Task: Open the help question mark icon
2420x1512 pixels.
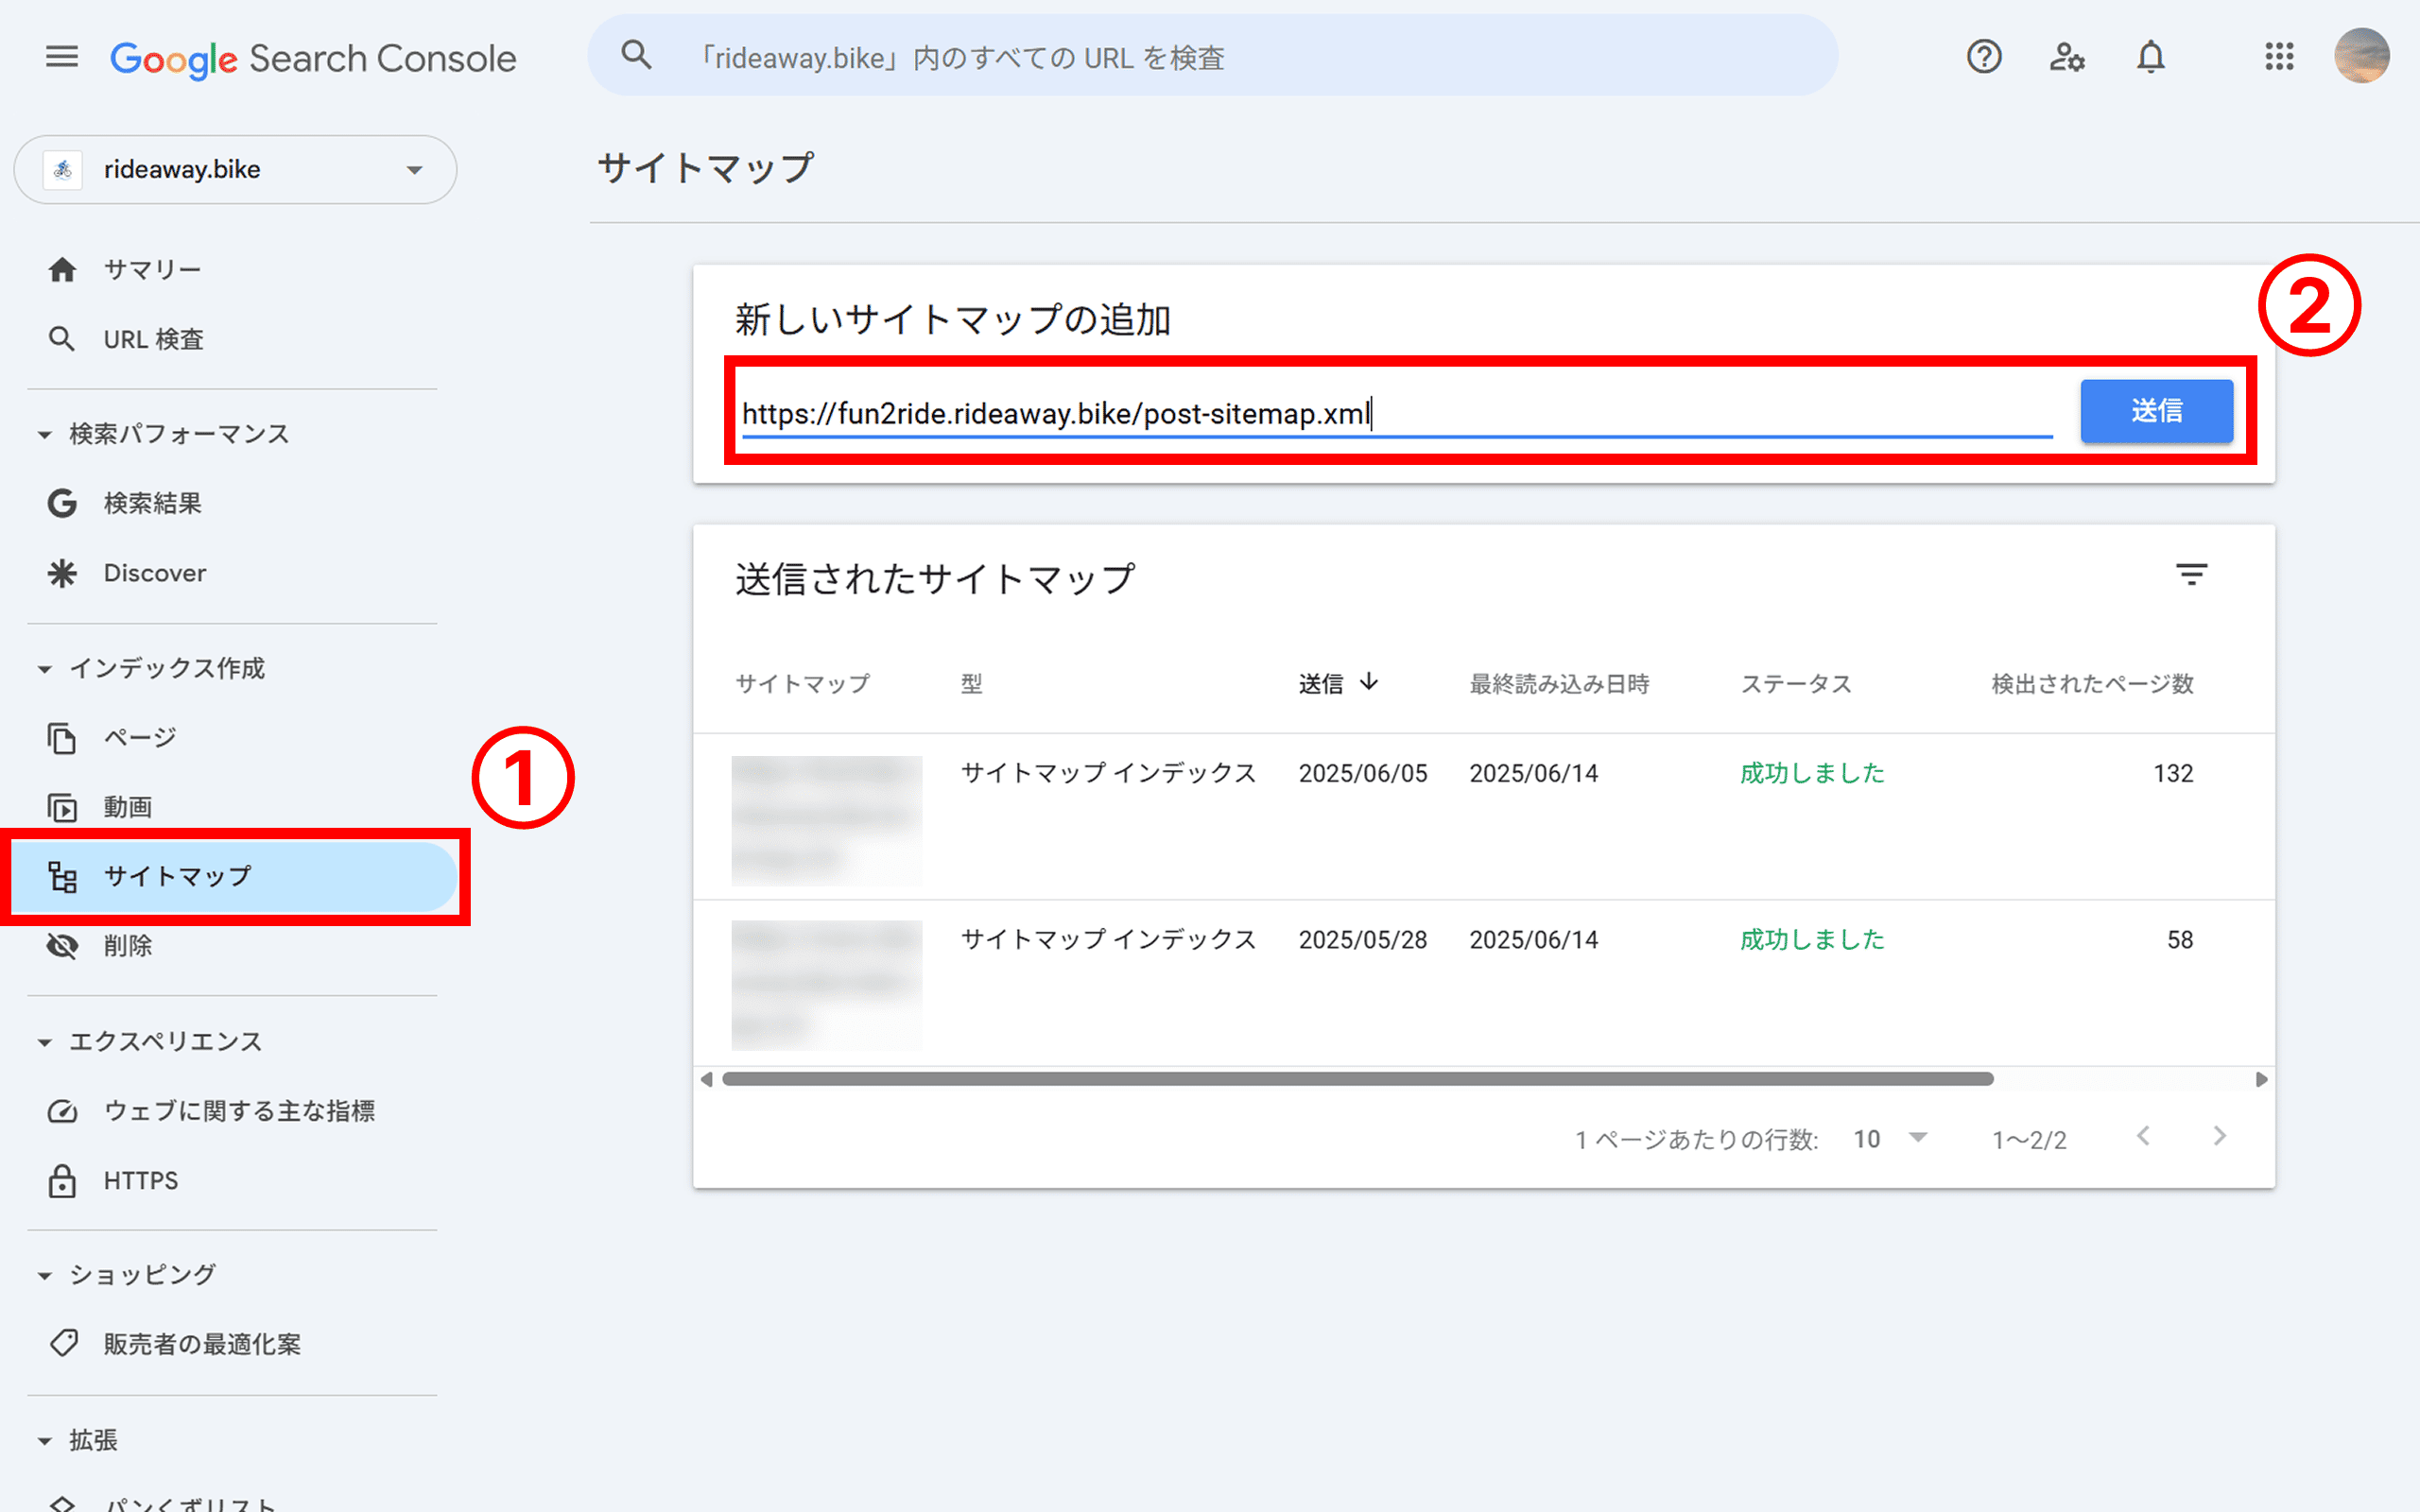Action: click(1984, 57)
